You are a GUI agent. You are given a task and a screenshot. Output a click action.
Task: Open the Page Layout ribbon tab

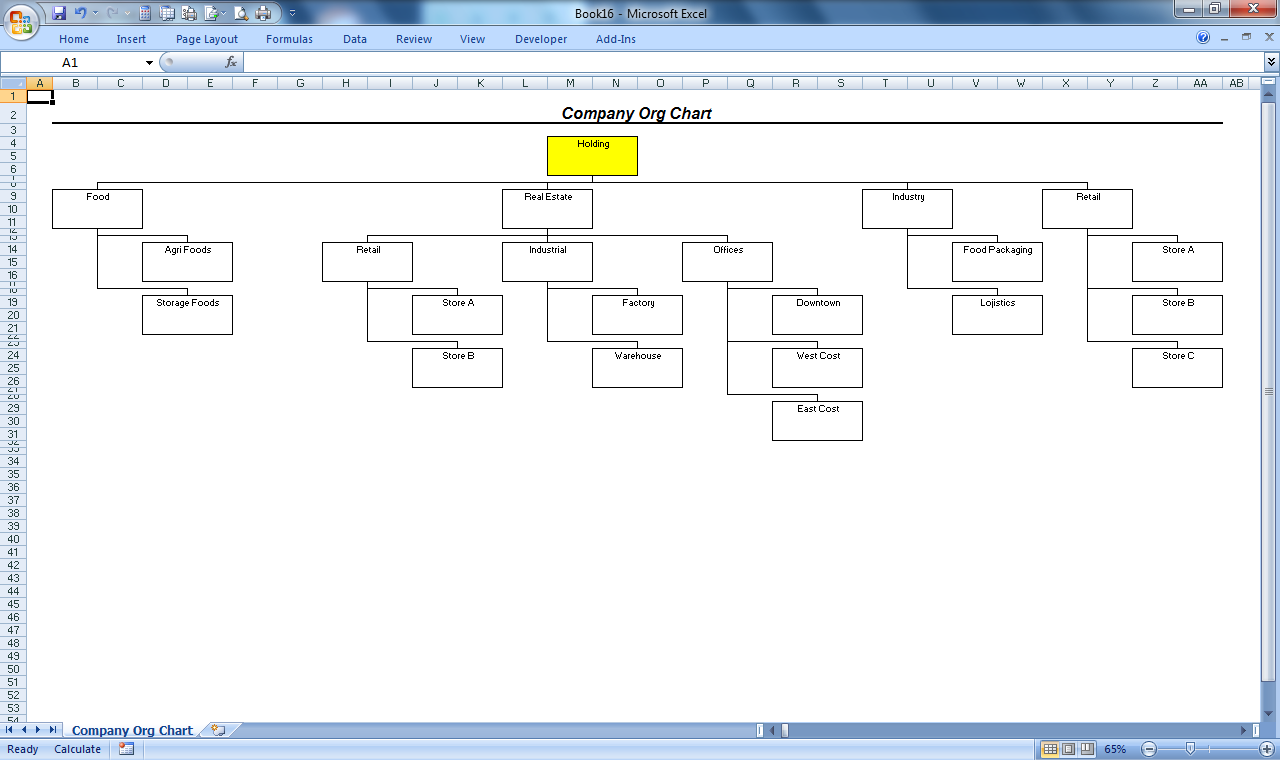[x=207, y=39]
